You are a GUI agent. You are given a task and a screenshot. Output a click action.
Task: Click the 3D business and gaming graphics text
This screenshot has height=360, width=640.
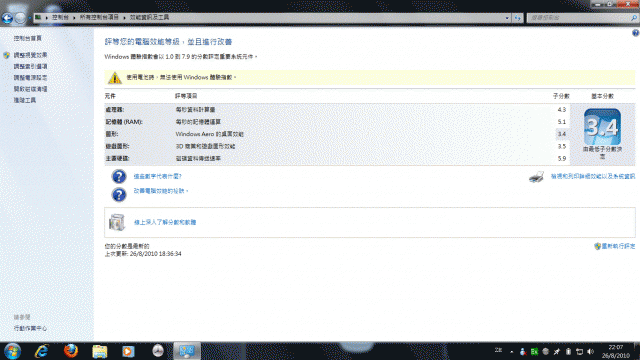[205, 147]
